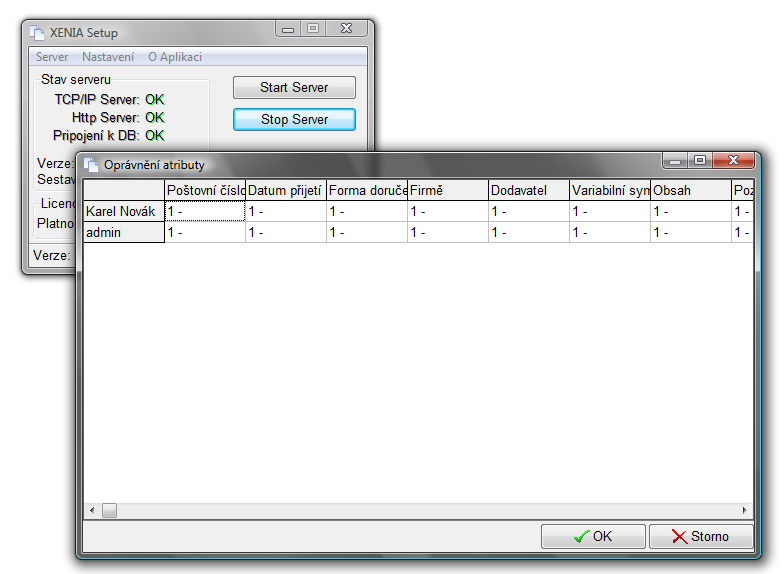Select the admin row header
The height and width of the screenshot is (574, 784).
point(124,232)
